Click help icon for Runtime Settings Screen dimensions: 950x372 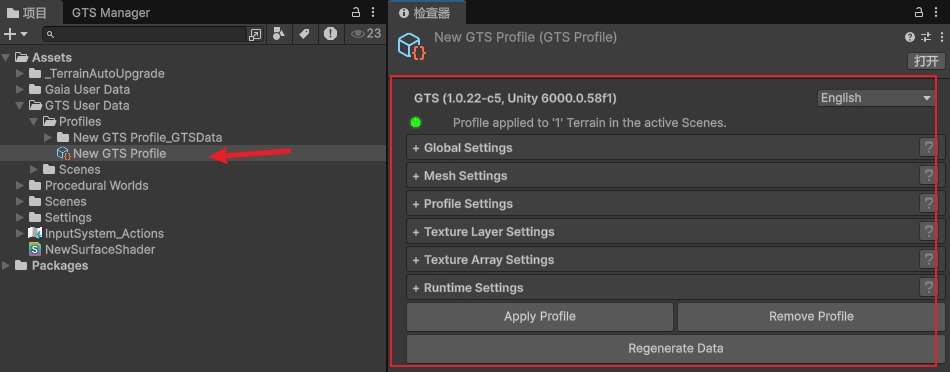coord(928,287)
